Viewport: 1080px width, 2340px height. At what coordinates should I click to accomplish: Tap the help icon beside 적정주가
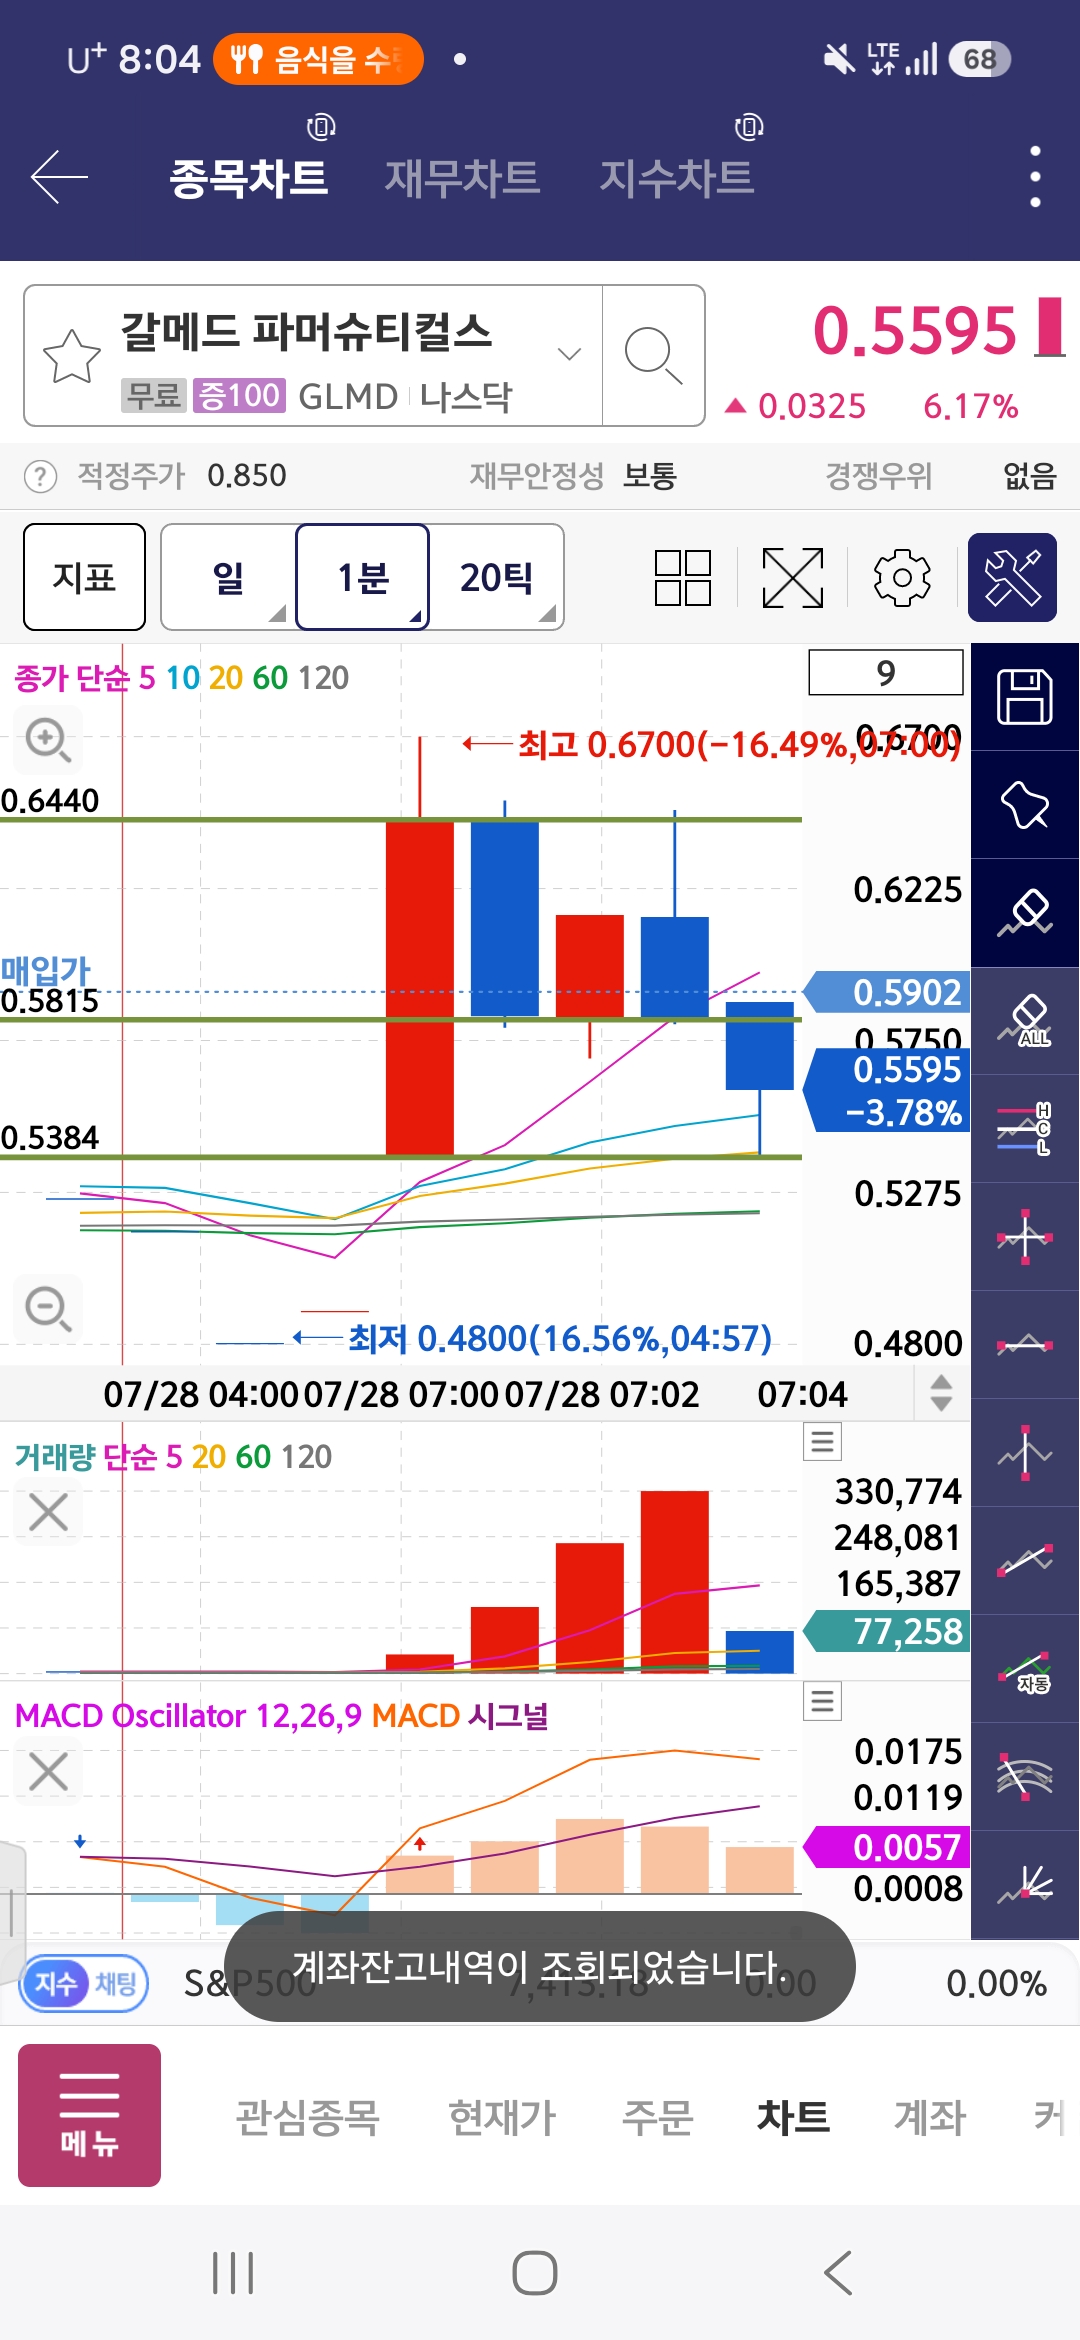pyautogui.click(x=40, y=476)
